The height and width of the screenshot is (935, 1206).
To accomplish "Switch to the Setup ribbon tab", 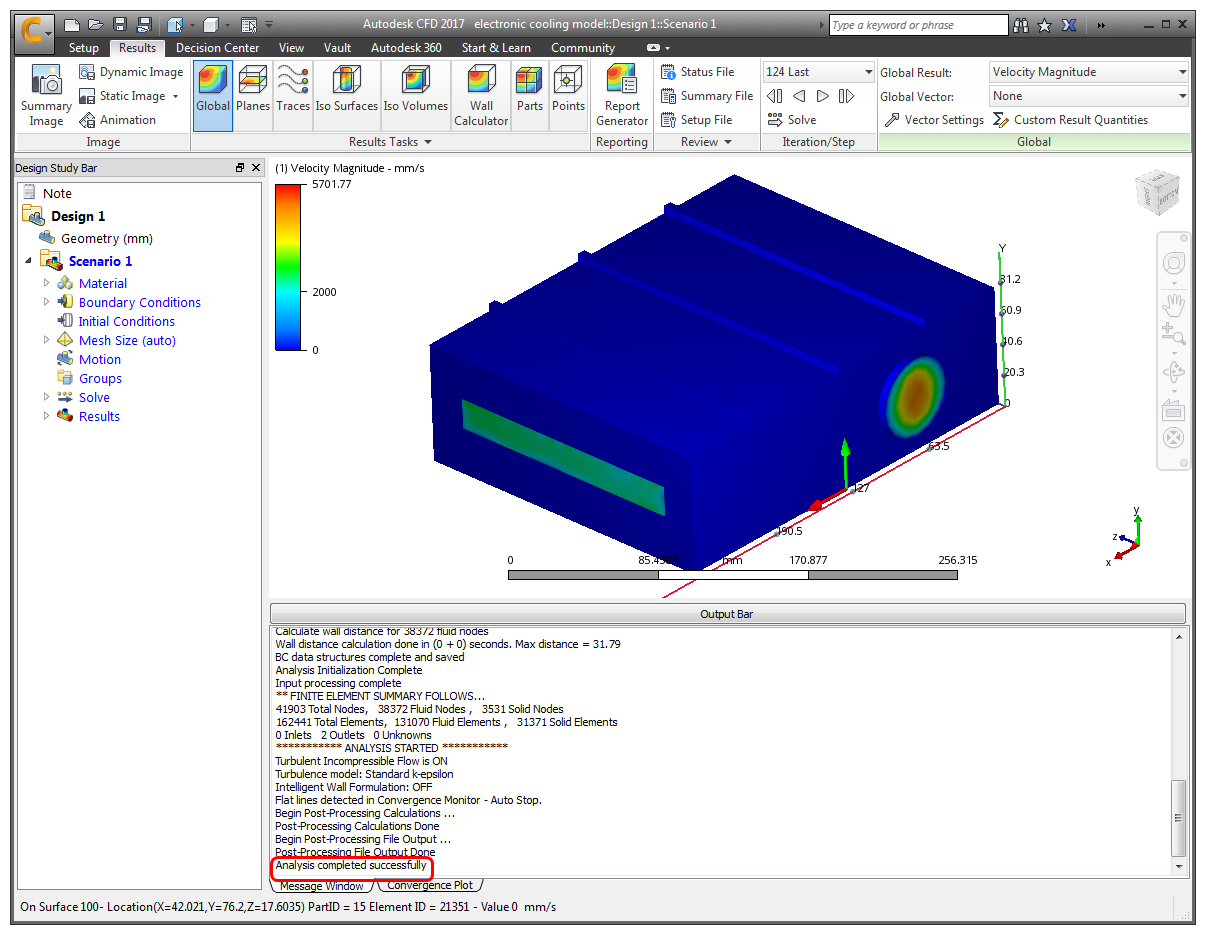I will click(x=84, y=47).
